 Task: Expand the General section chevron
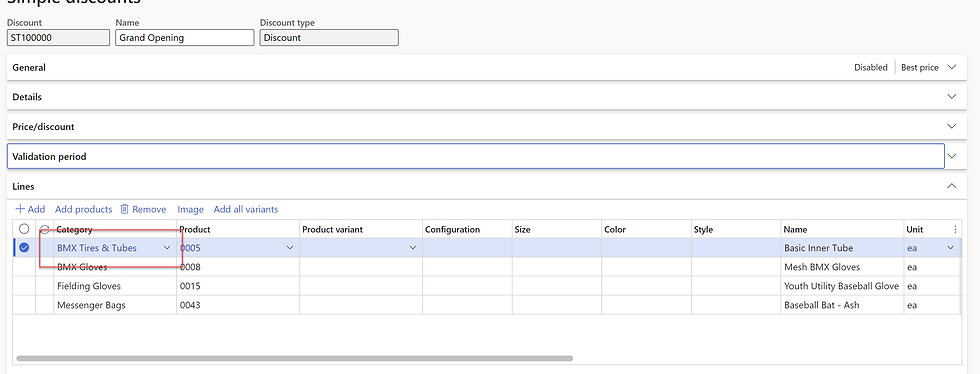952,67
